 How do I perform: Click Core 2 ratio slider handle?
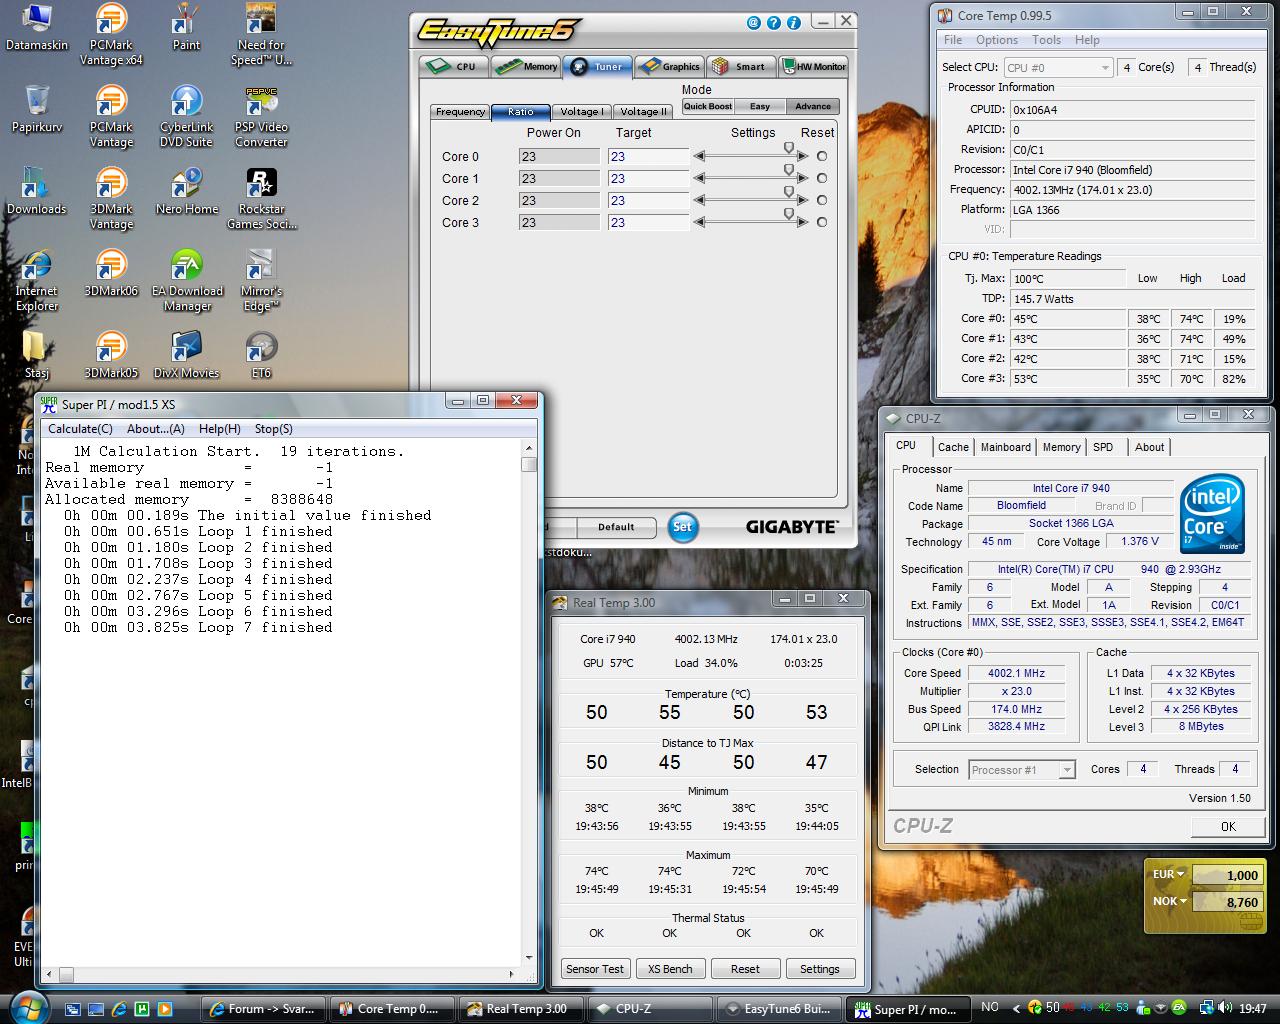pyautogui.click(x=789, y=192)
